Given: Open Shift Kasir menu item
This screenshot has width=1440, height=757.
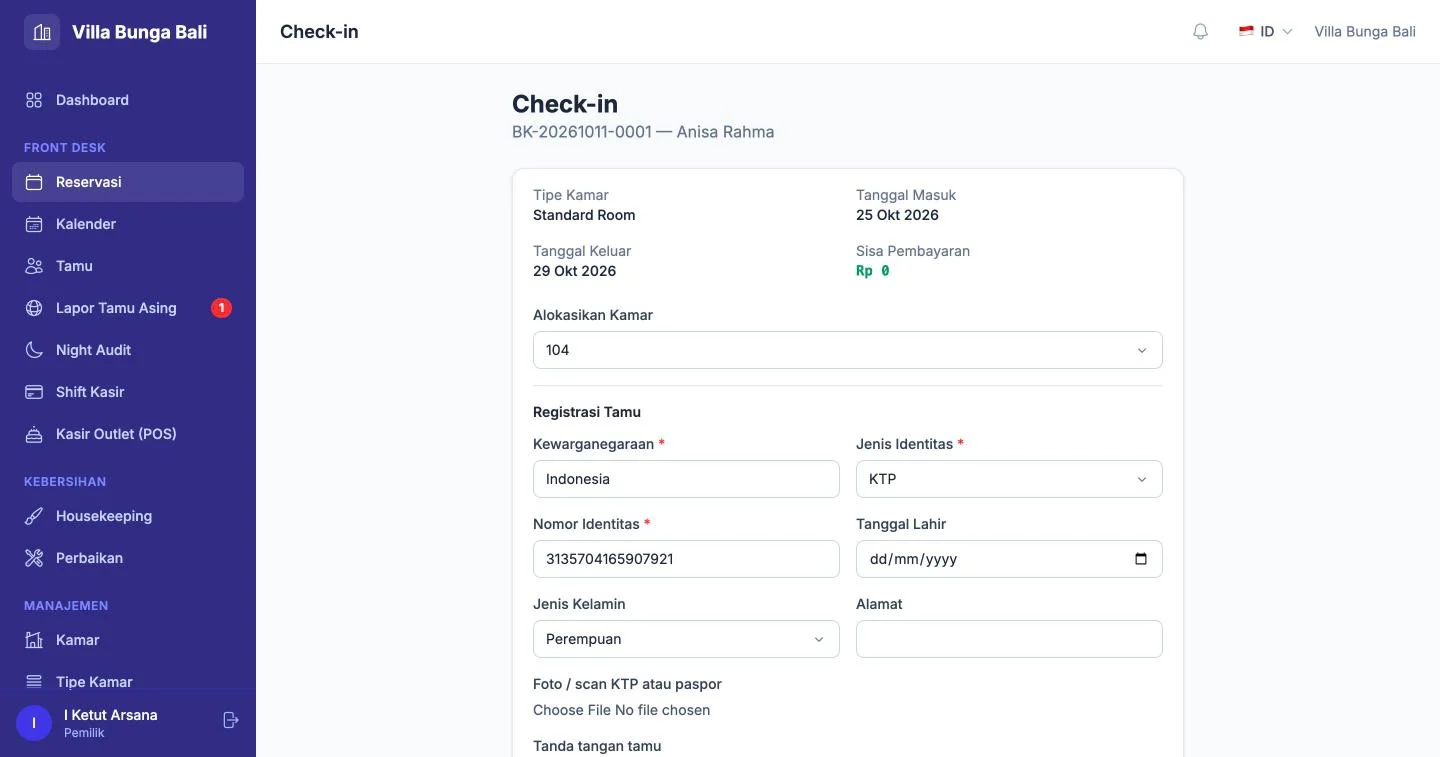Looking at the screenshot, I should 128,392.
